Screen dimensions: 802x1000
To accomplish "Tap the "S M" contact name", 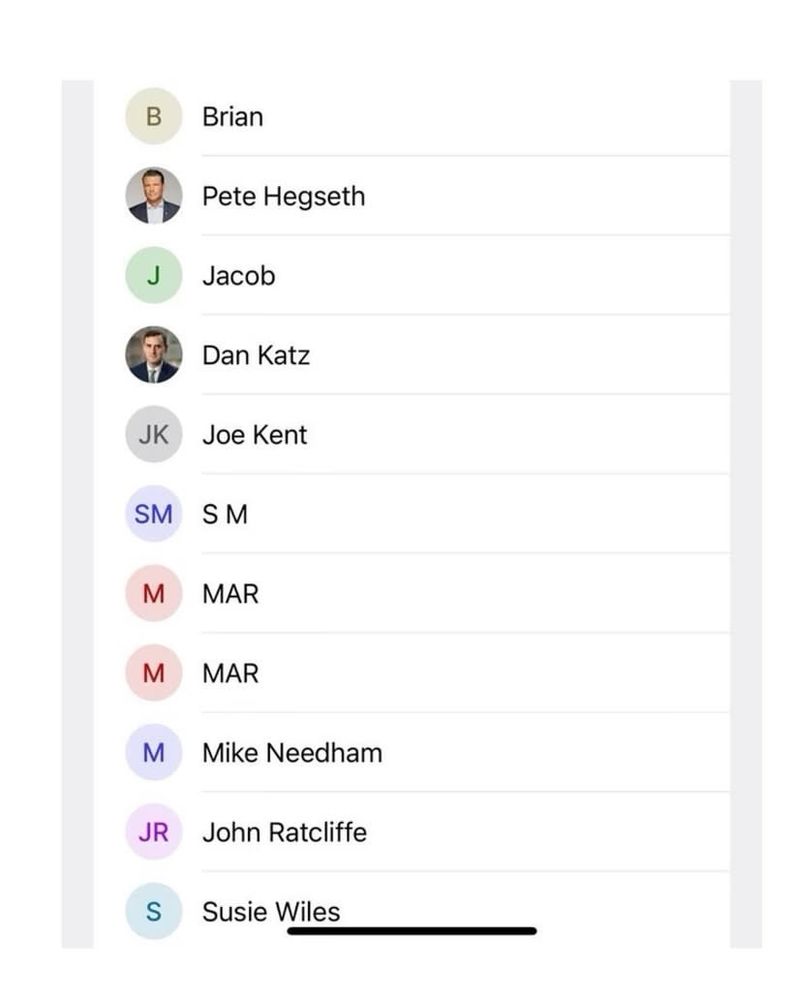I will click(224, 514).
